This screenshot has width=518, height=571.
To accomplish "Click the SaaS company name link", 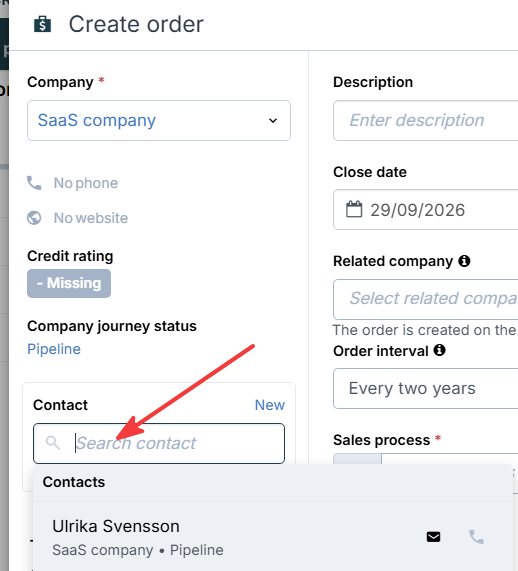I will click(97, 120).
